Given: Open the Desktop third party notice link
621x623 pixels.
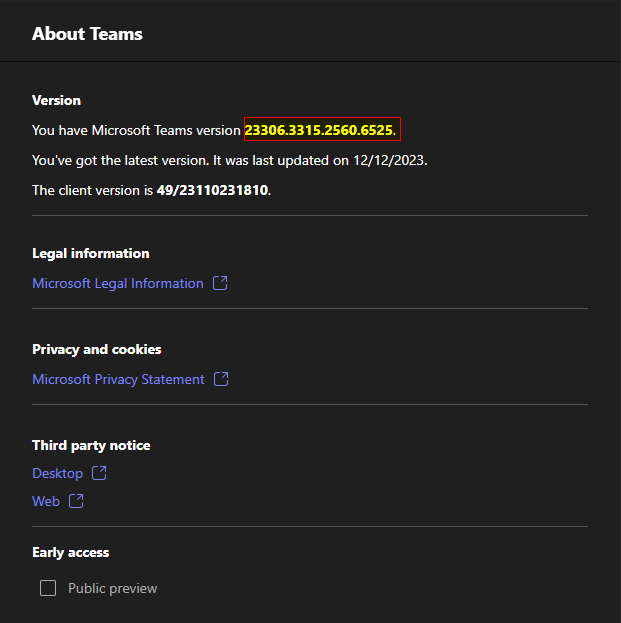Looking at the screenshot, I should point(57,473).
